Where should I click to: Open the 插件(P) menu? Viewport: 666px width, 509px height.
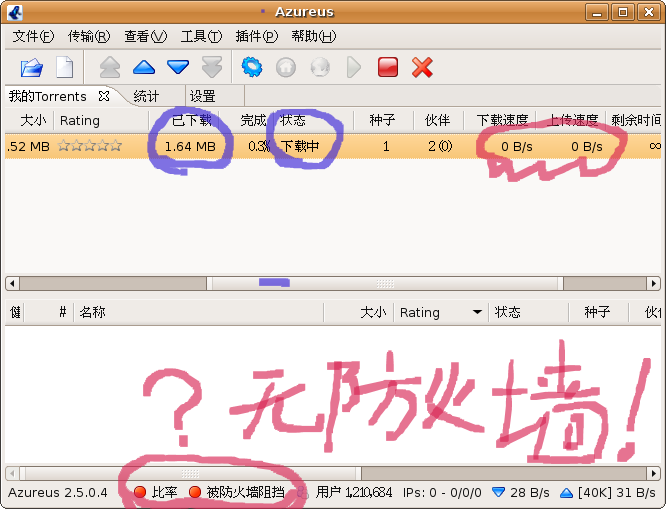[x=257, y=36]
